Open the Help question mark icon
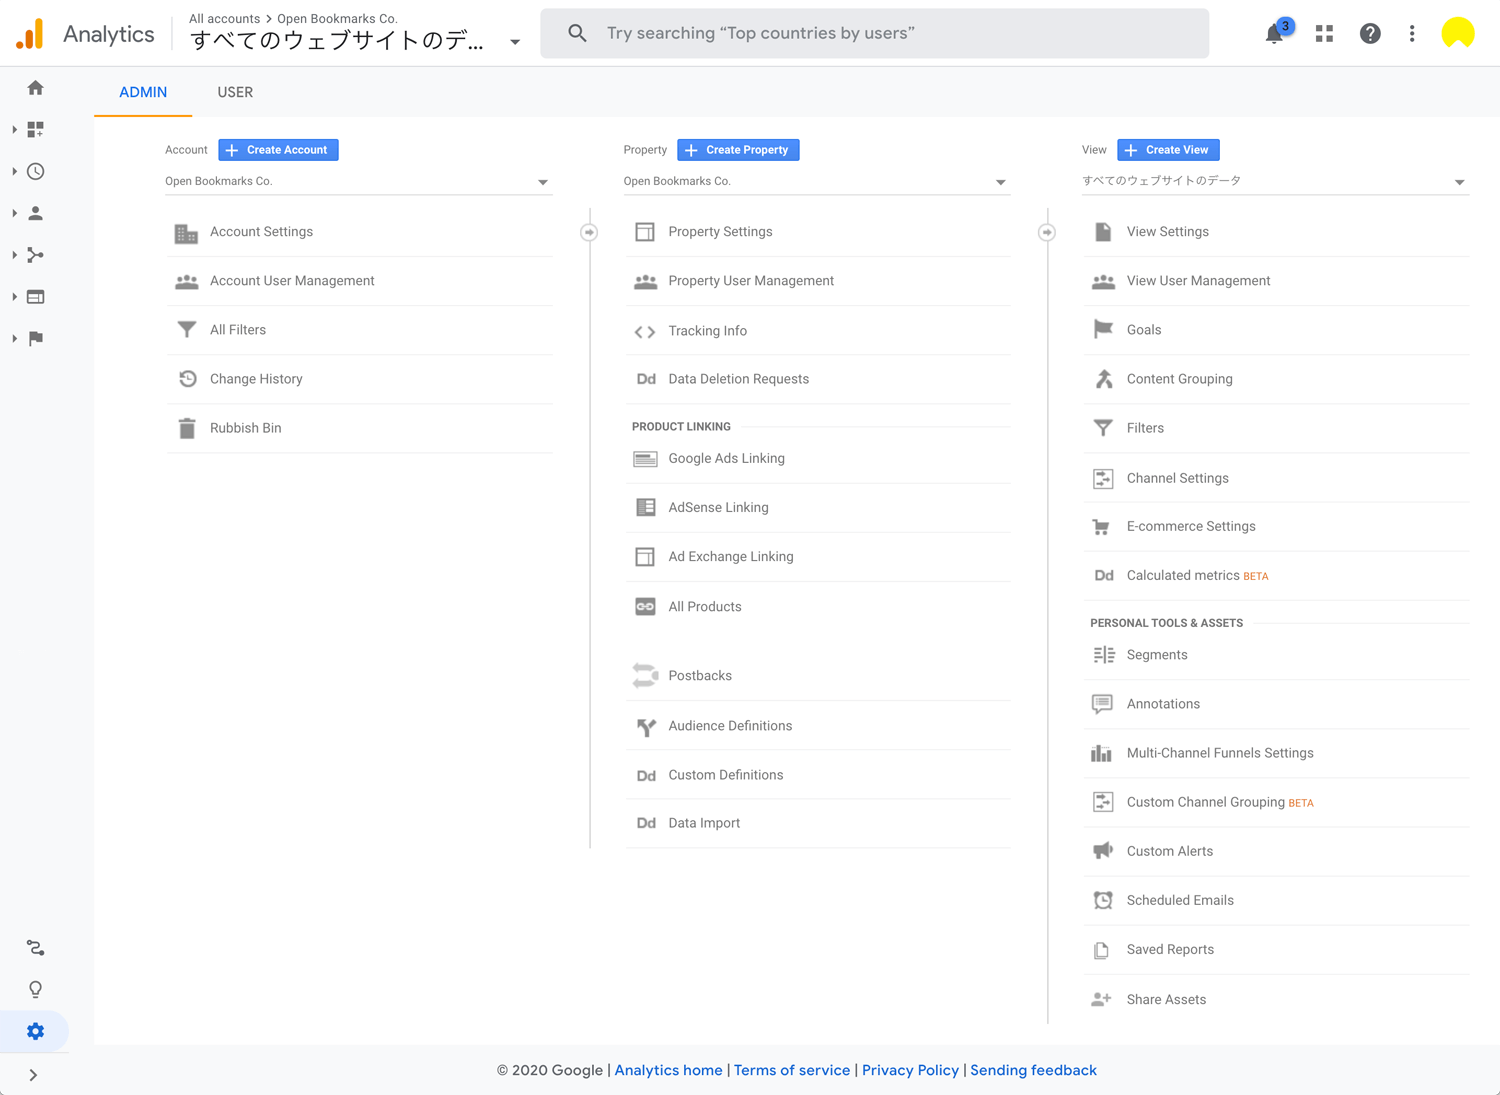 tap(1370, 33)
